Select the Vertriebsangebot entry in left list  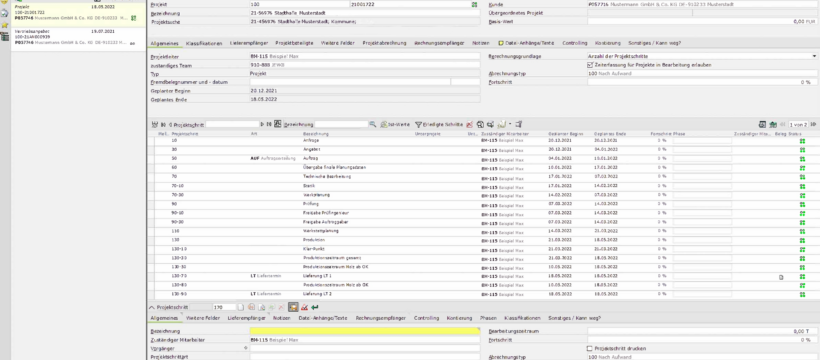point(77,37)
